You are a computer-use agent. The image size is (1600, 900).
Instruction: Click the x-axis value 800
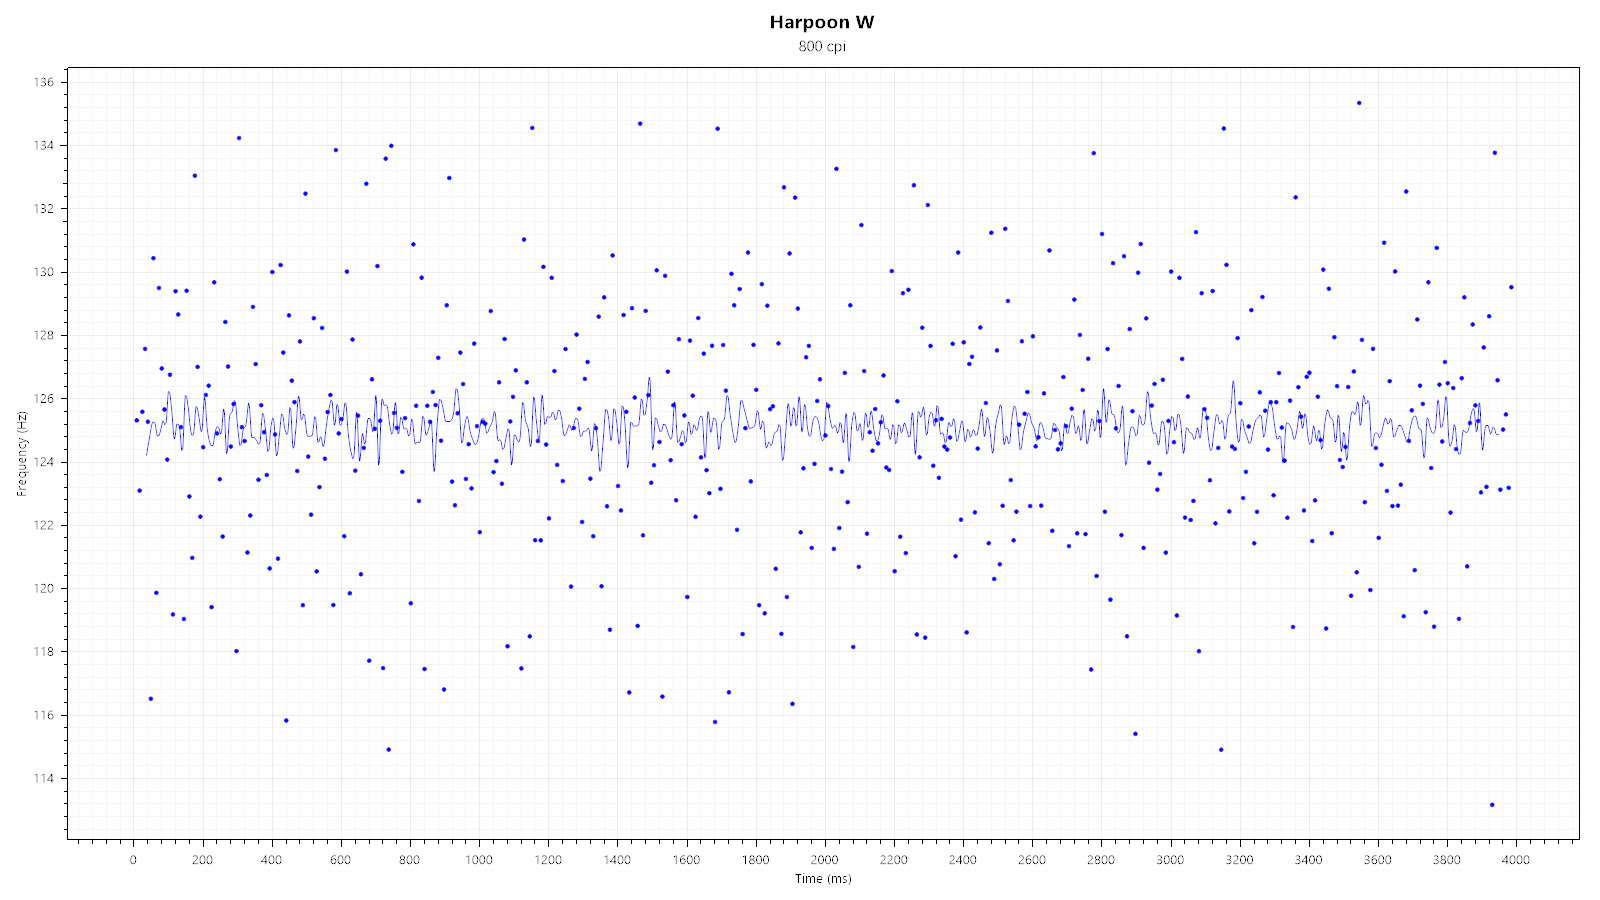409,859
